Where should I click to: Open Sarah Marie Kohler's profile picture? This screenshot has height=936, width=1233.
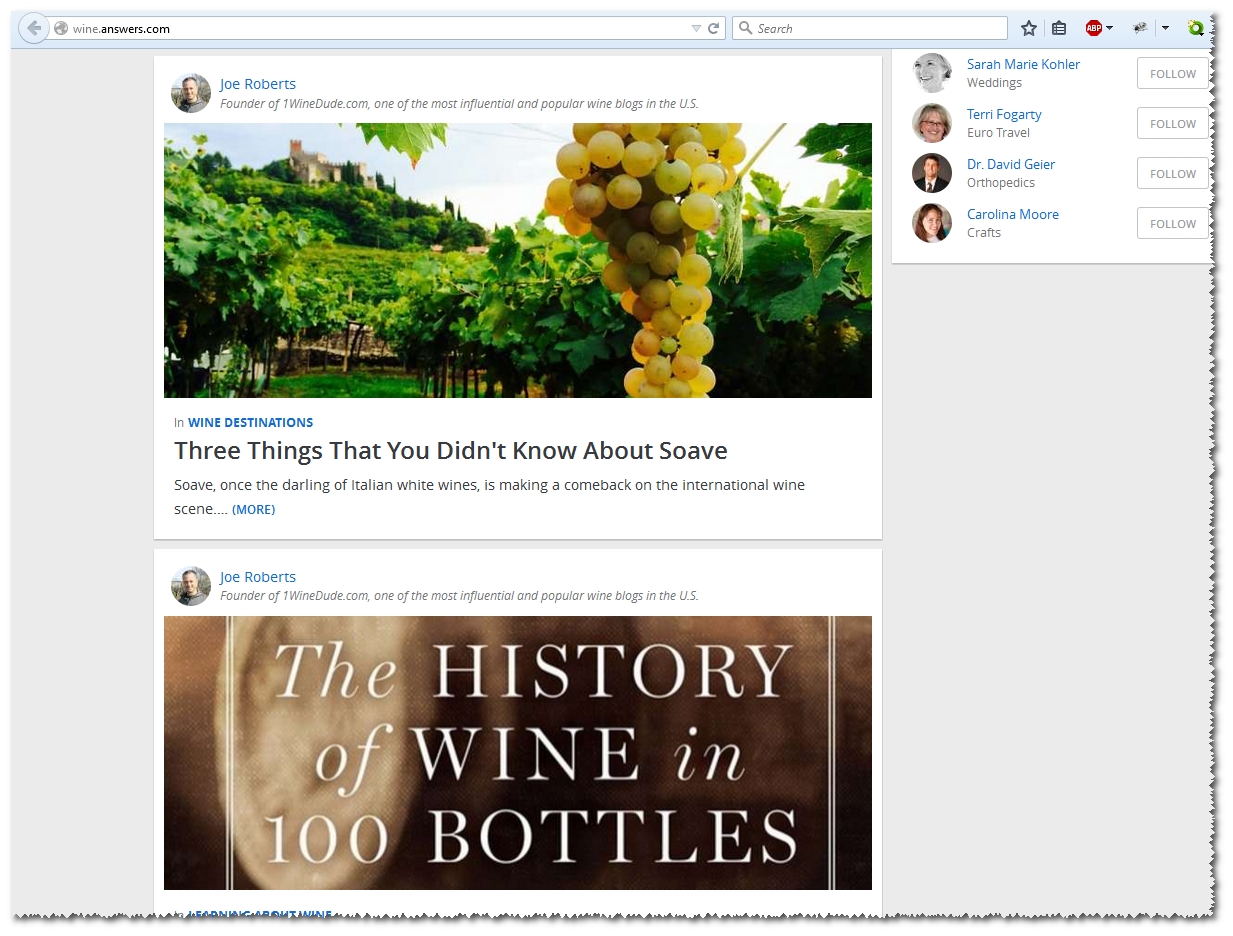932,73
